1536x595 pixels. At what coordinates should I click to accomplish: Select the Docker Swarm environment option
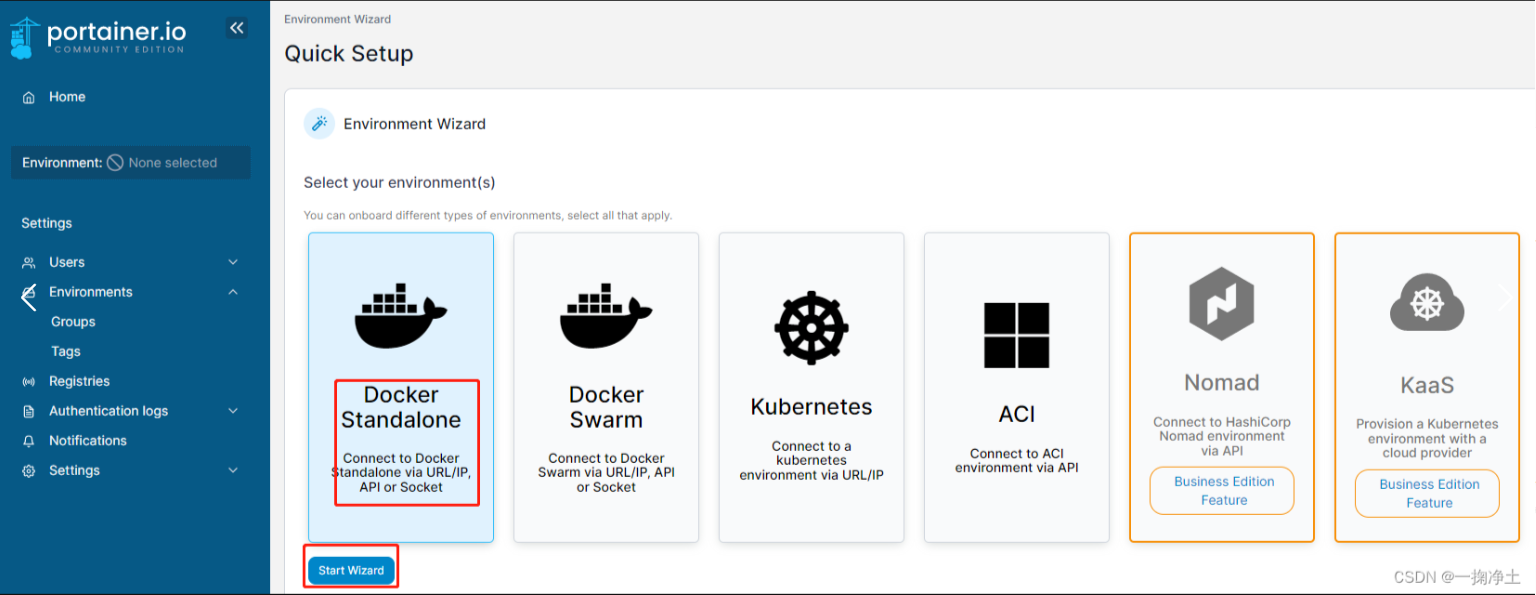click(x=606, y=387)
